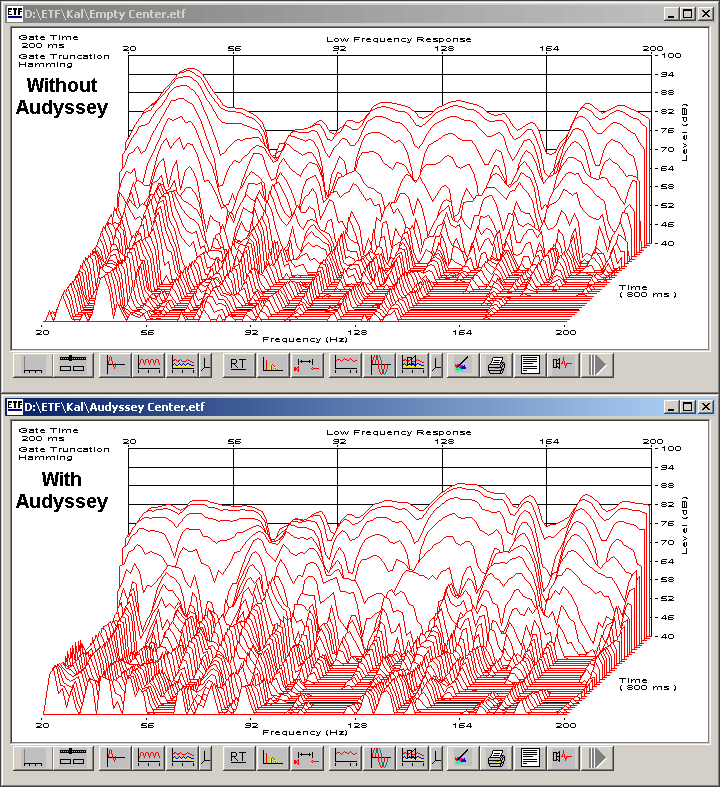Open text notes icon in Empty Center toolbar
The image size is (720, 787).
529,365
